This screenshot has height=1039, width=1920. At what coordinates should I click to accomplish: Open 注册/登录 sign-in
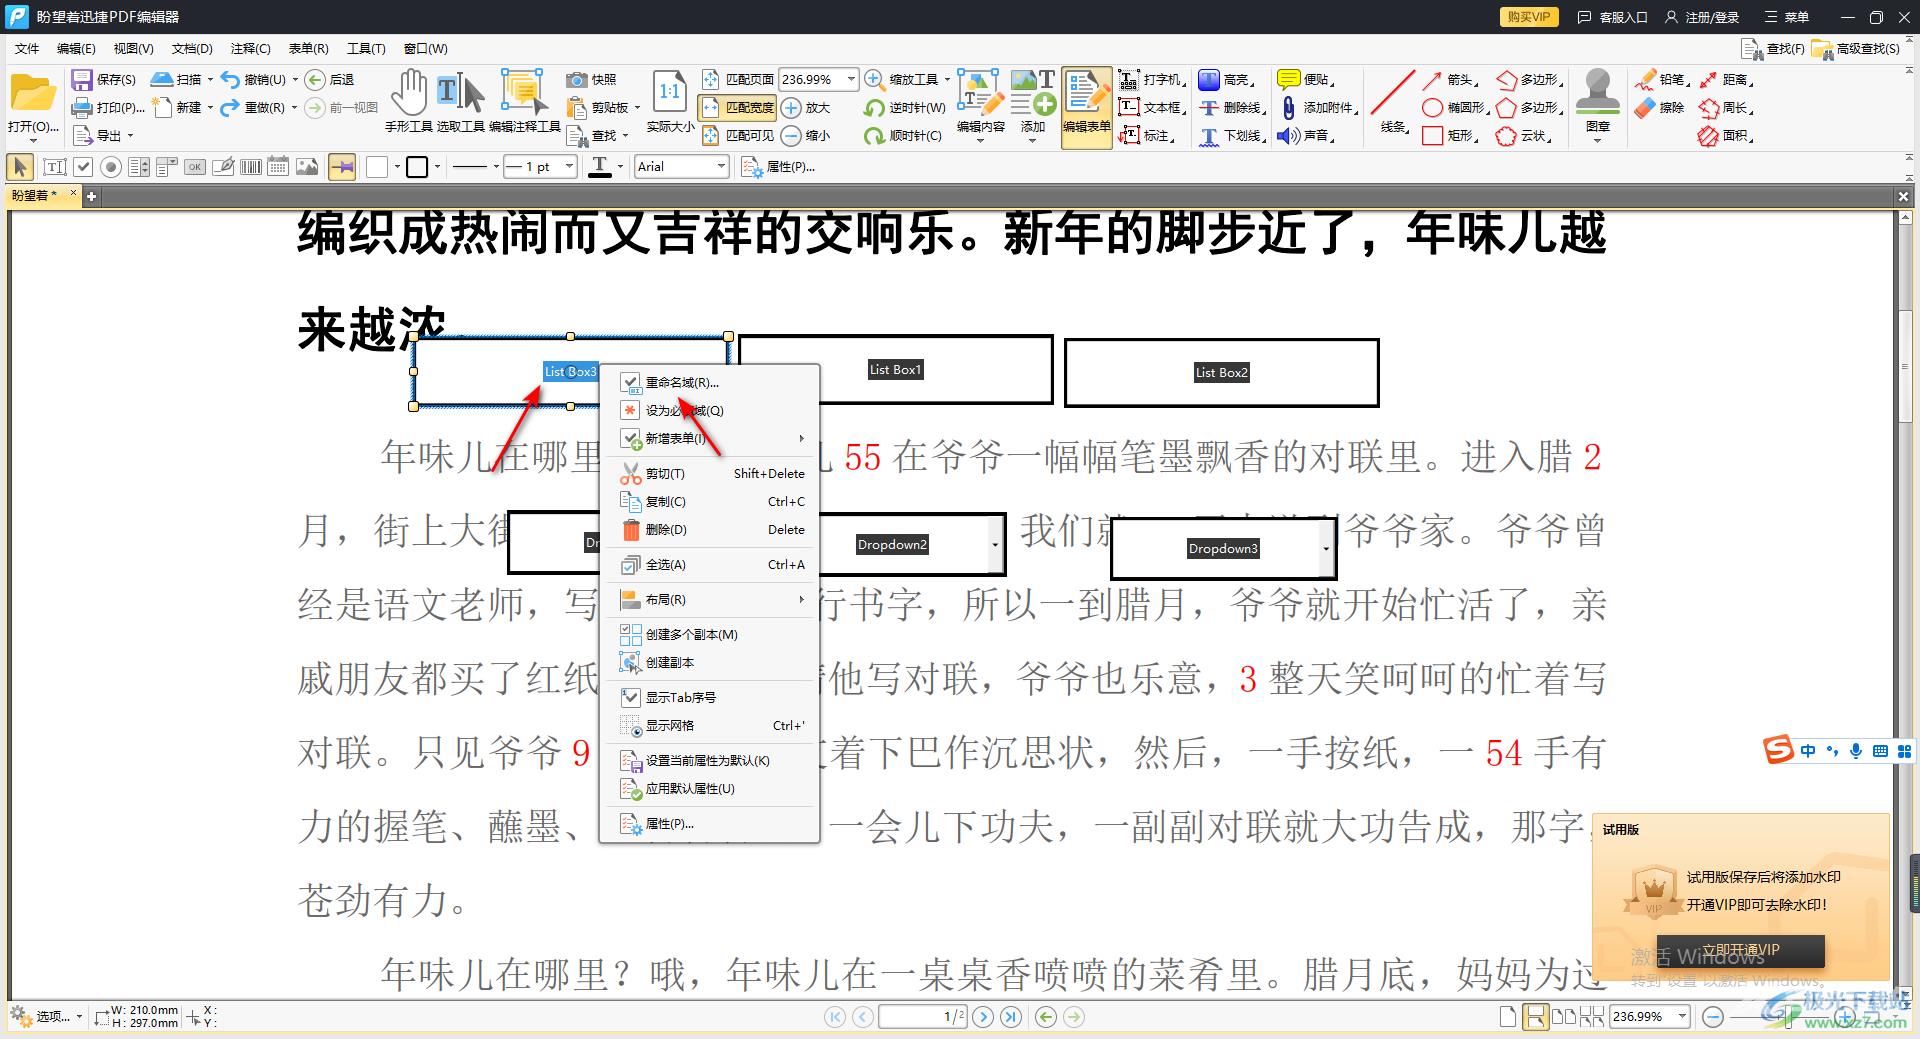coord(1702,17)
